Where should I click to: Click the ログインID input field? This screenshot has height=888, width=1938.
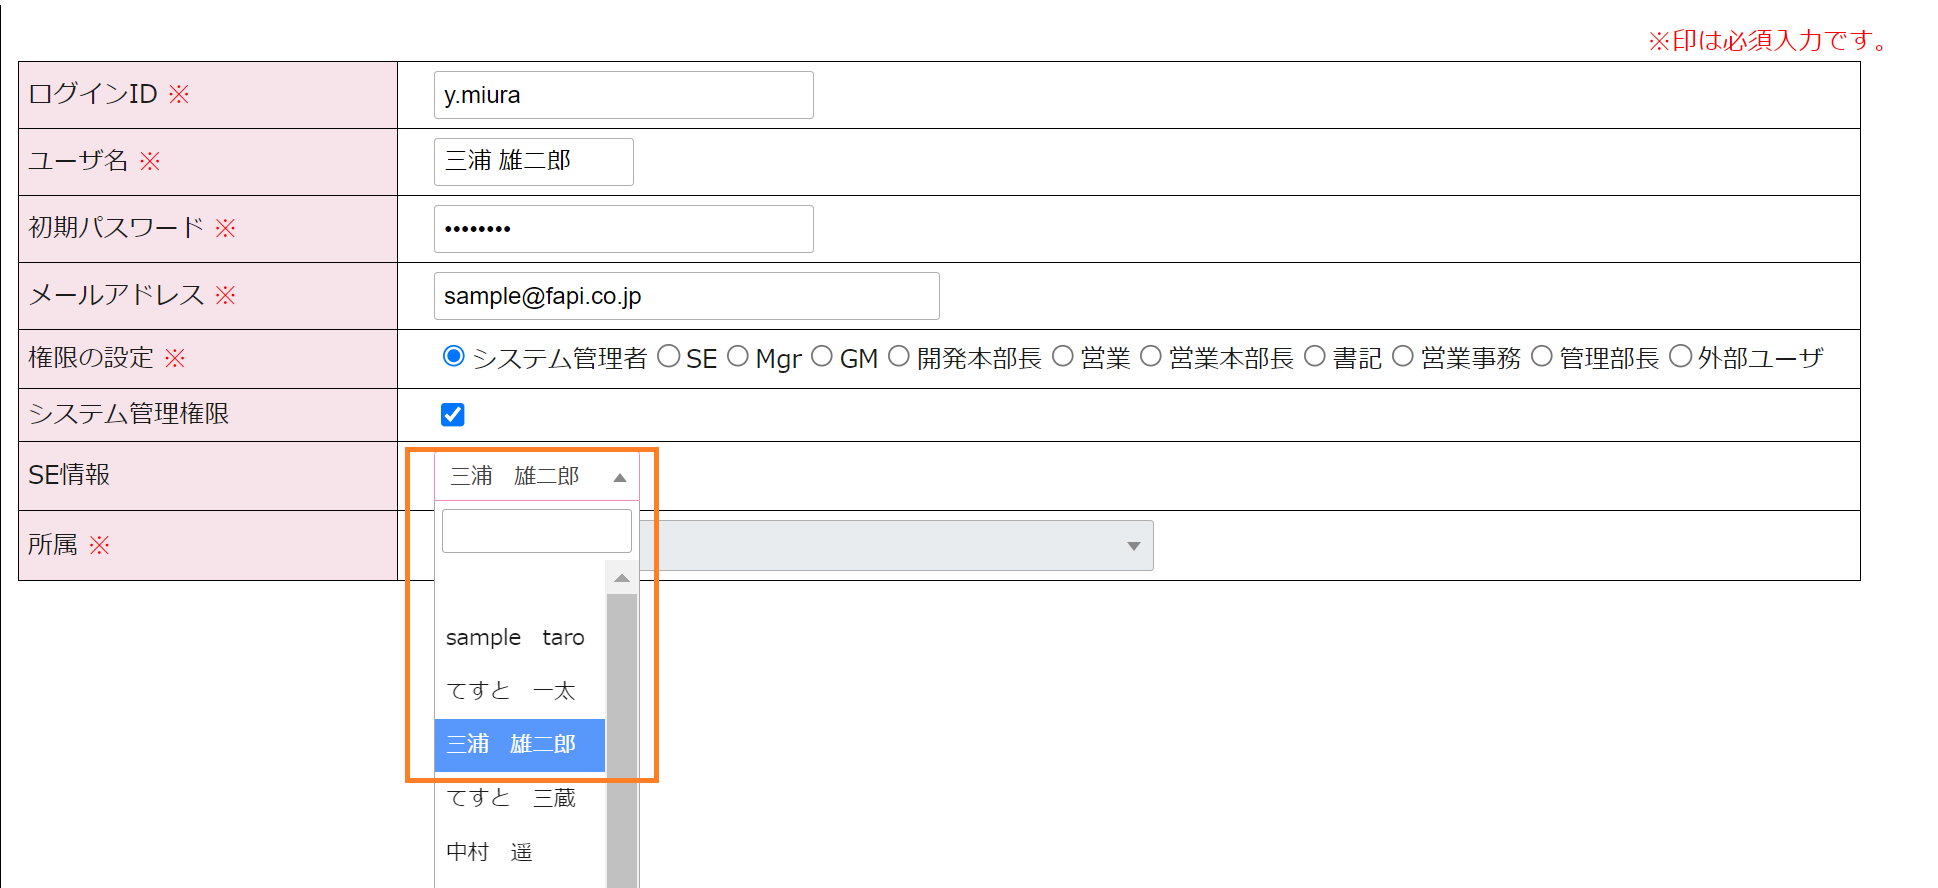(623, 95)
